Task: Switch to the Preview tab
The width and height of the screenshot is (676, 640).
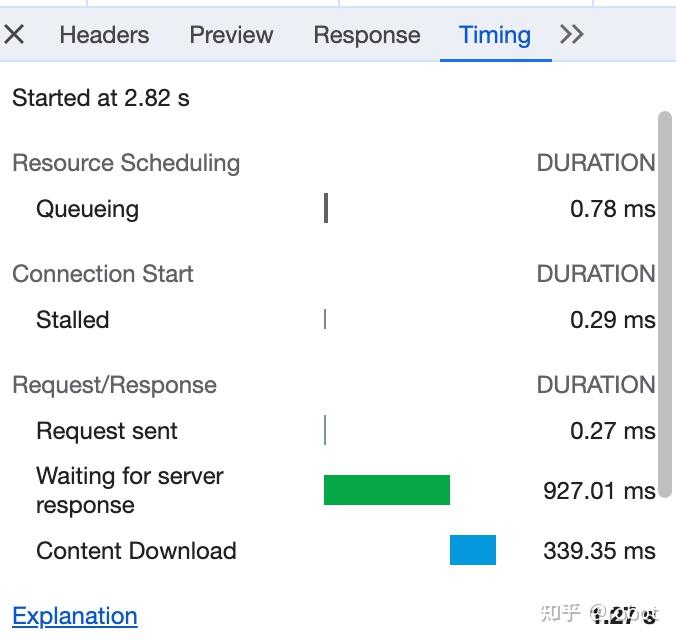Action: (x=231, y=35)
